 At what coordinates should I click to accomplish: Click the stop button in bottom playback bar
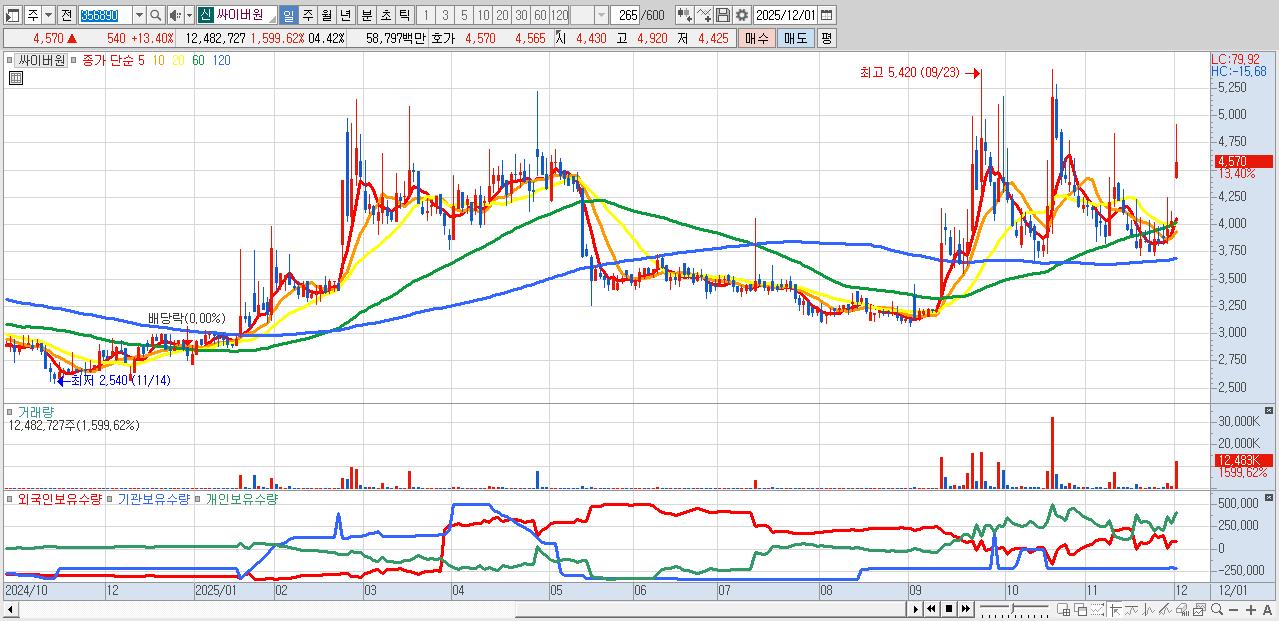click(x=948, y=609)
